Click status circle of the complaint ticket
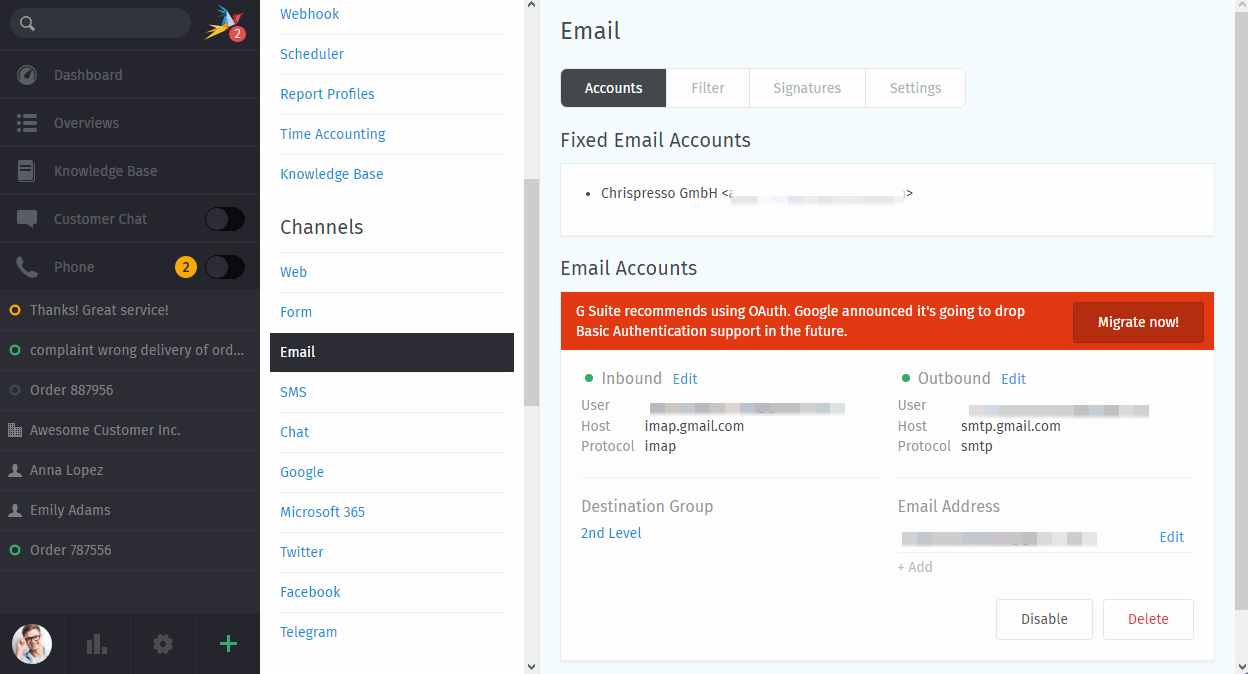 pos(15,350)
